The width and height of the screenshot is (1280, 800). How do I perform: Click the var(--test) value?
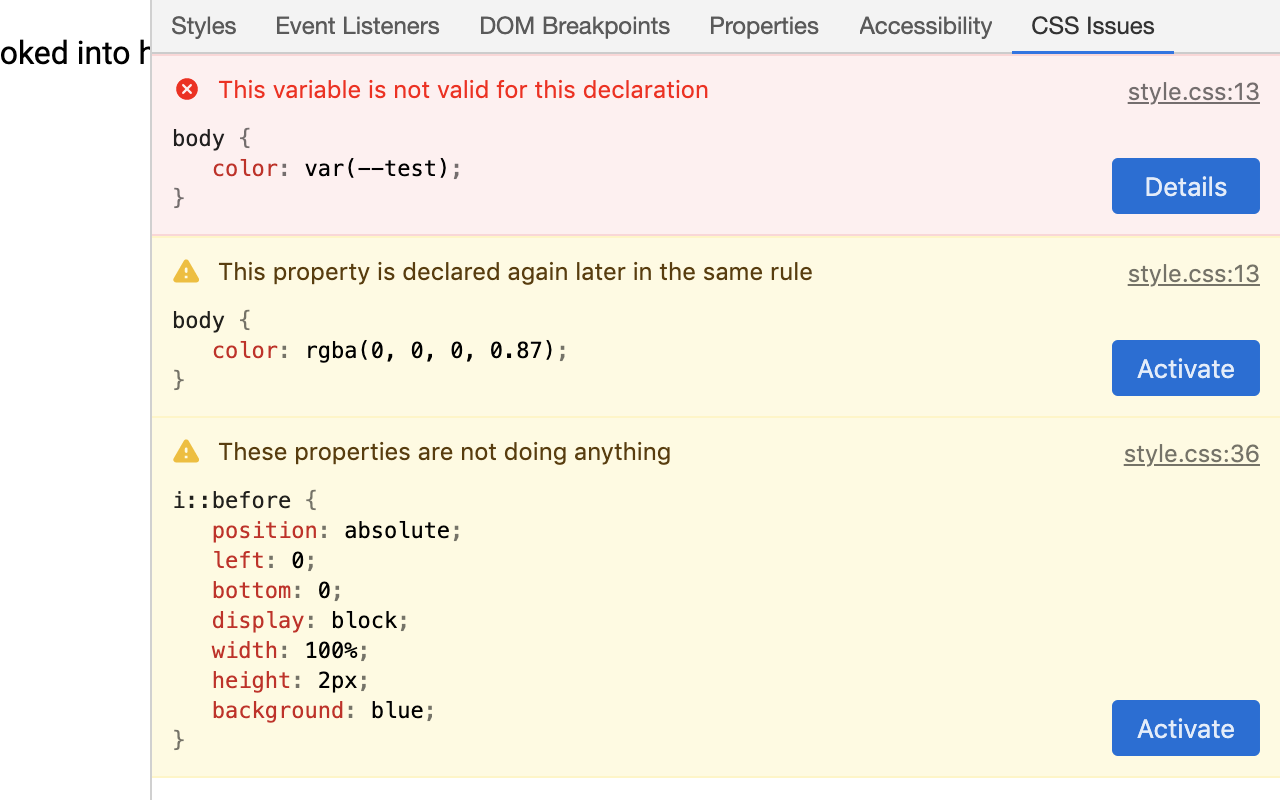pyautogui.click(x=377, y=168)
